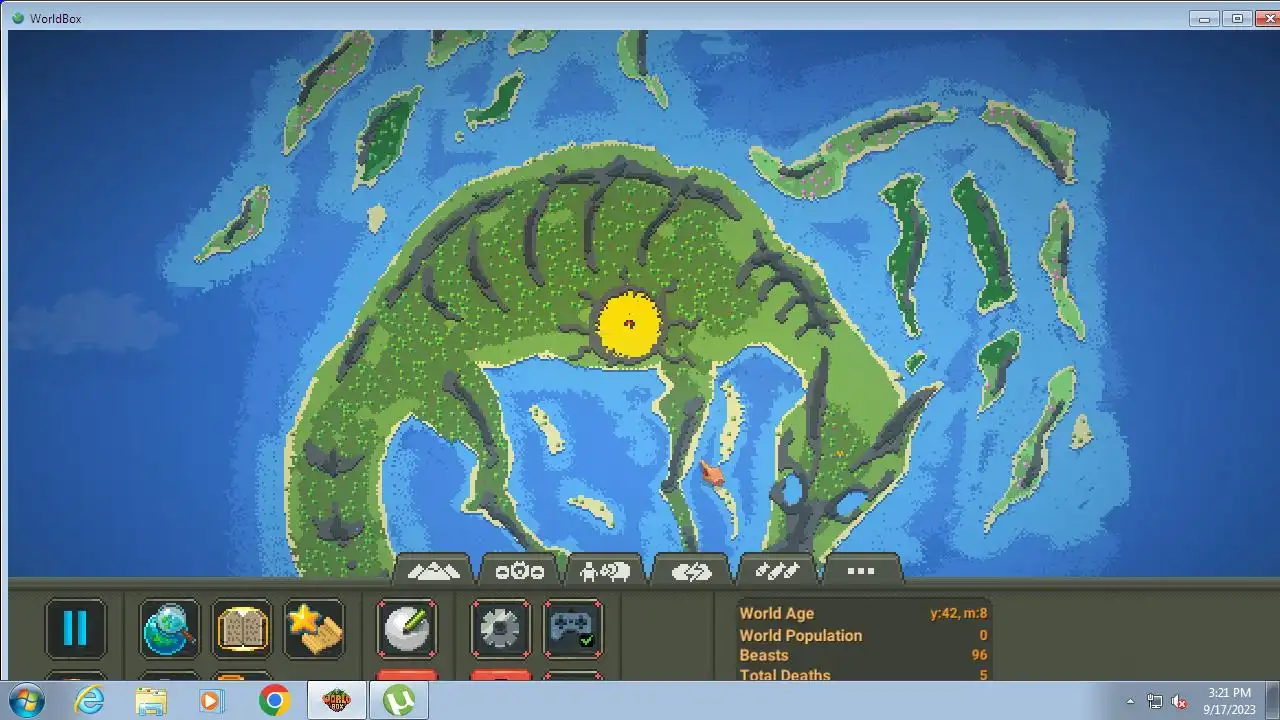This screenshot has height=720, width=1280.
Task: Click the World Age label
Action: pyautogui.click(x=776, y=614)
